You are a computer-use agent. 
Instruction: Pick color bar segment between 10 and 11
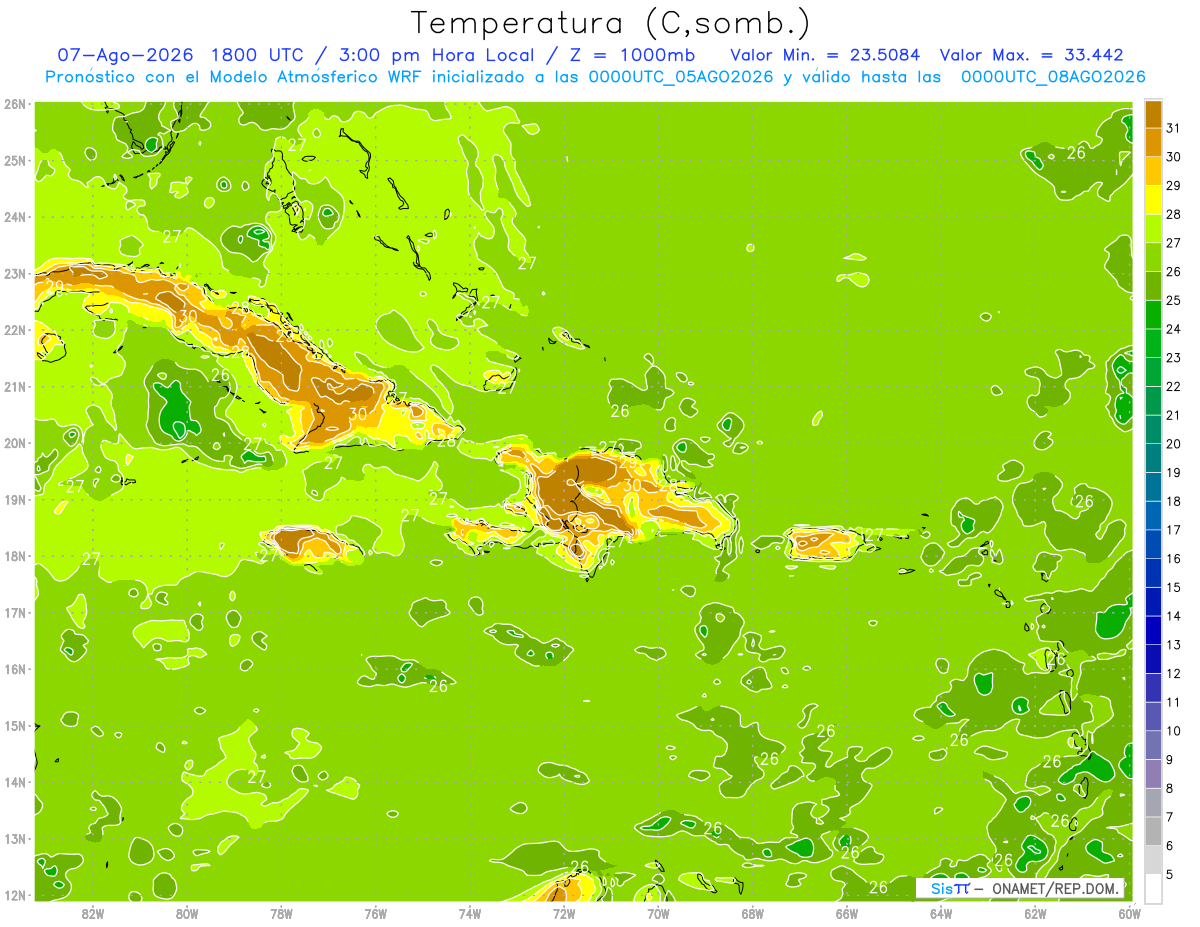[x=1154, y=716]
